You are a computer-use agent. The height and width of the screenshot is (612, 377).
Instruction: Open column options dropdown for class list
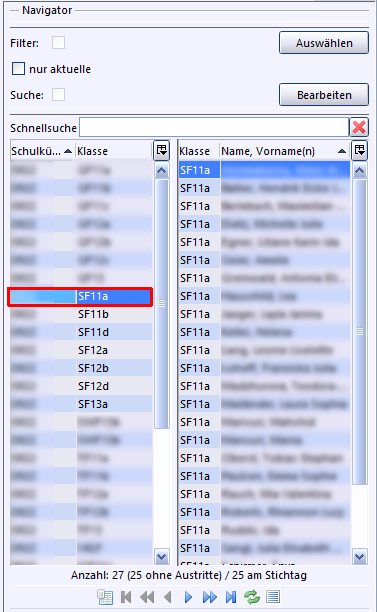pos(162,150)
